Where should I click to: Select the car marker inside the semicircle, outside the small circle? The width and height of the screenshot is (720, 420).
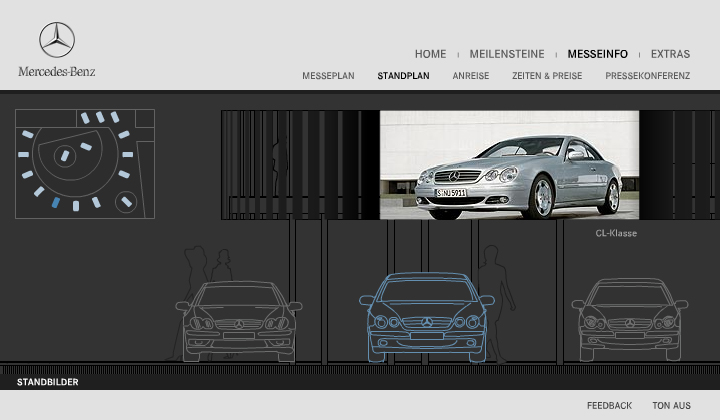pyautogui.click(x=86, y=146)
